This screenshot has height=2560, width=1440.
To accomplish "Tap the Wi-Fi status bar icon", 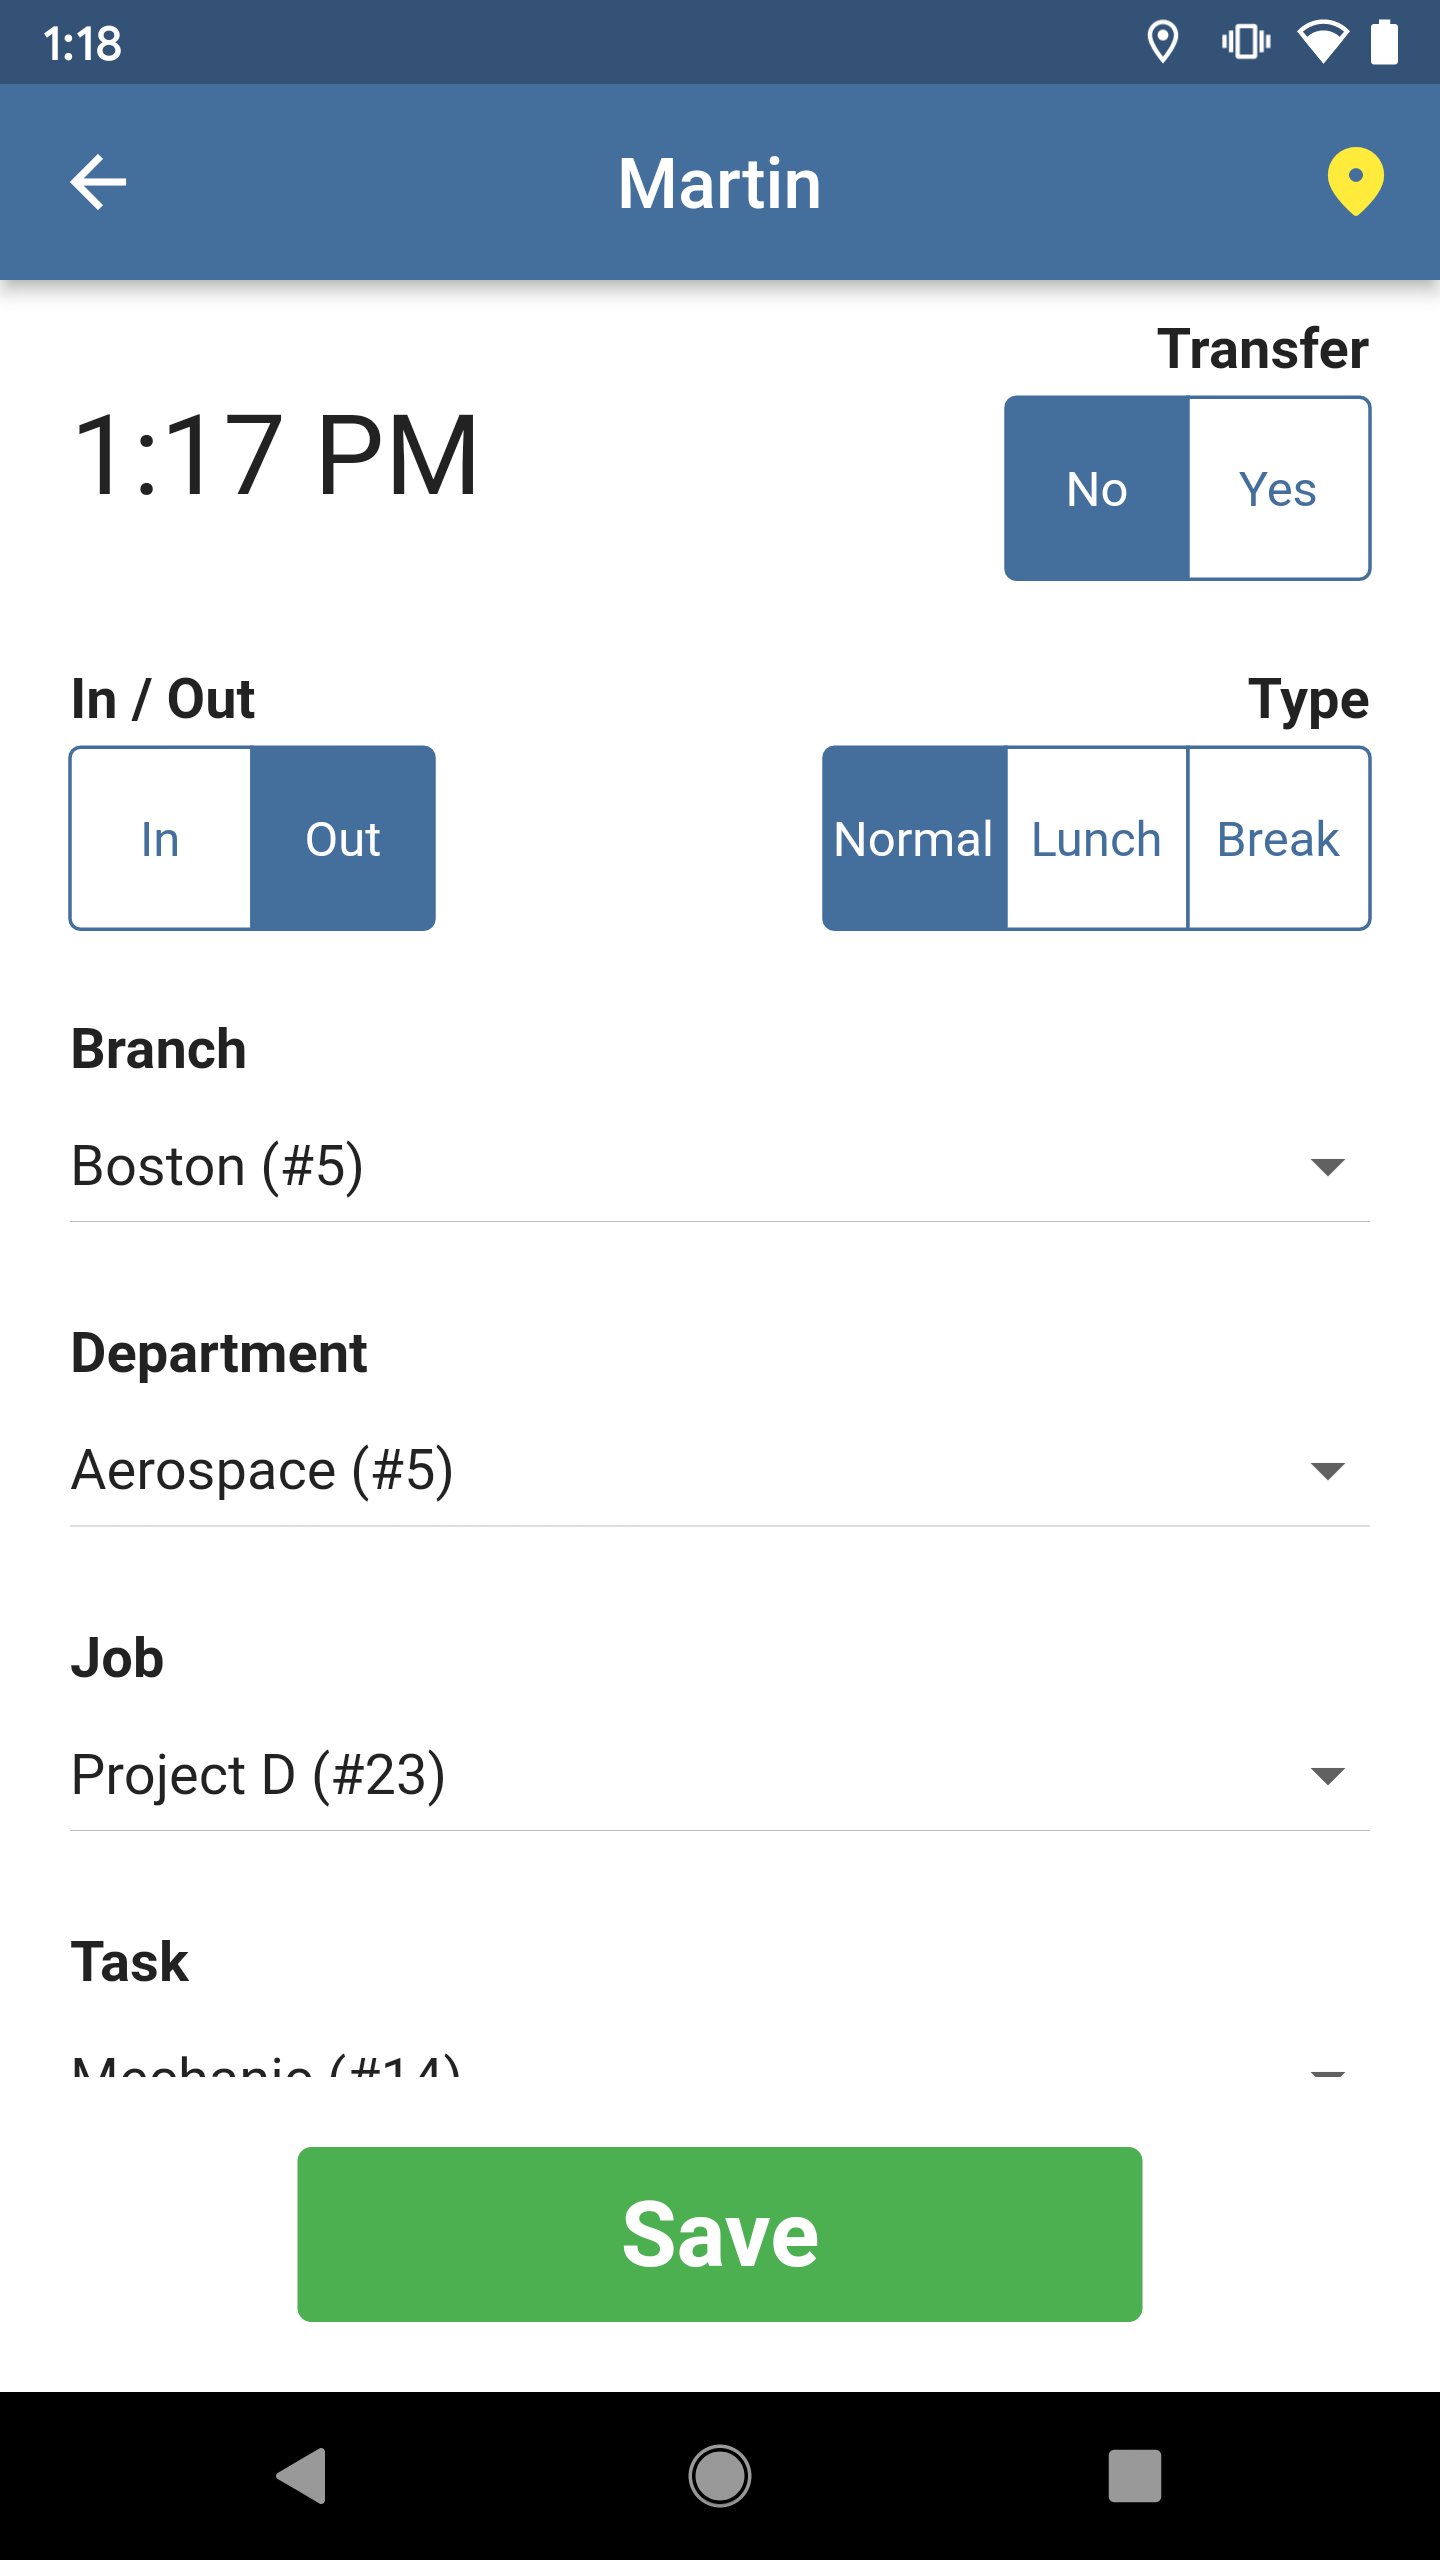I will (1321, 43).
